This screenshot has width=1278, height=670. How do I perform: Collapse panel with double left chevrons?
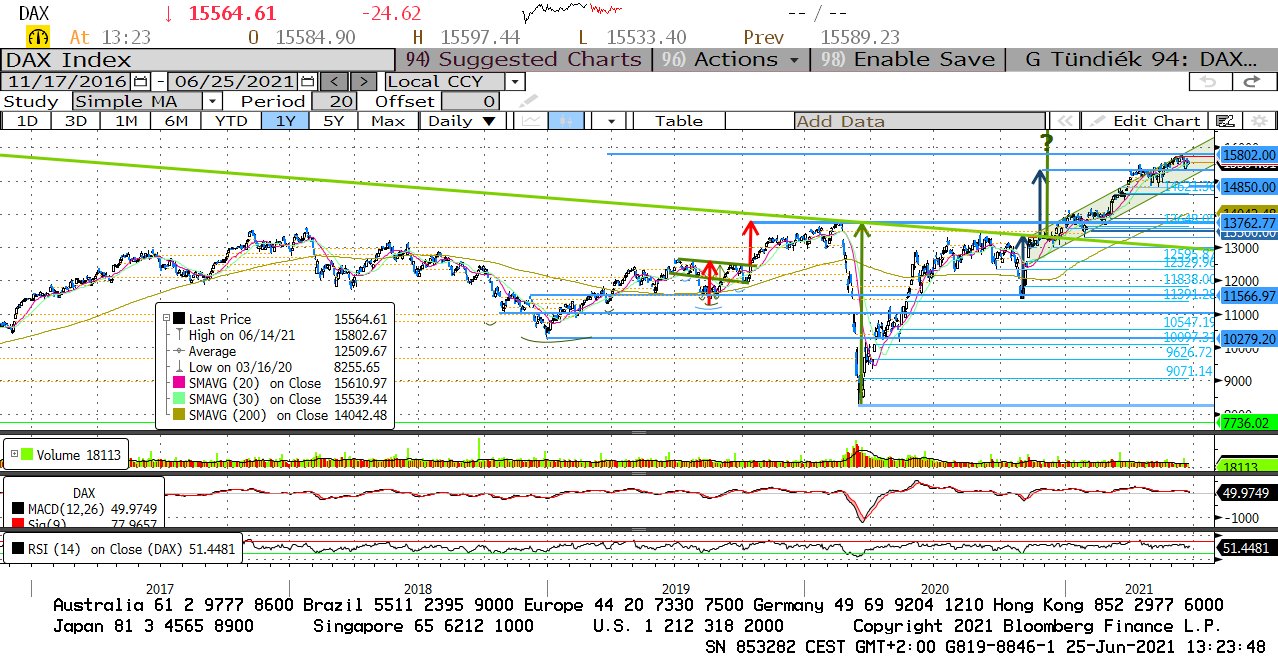(x=1064, y=121)
